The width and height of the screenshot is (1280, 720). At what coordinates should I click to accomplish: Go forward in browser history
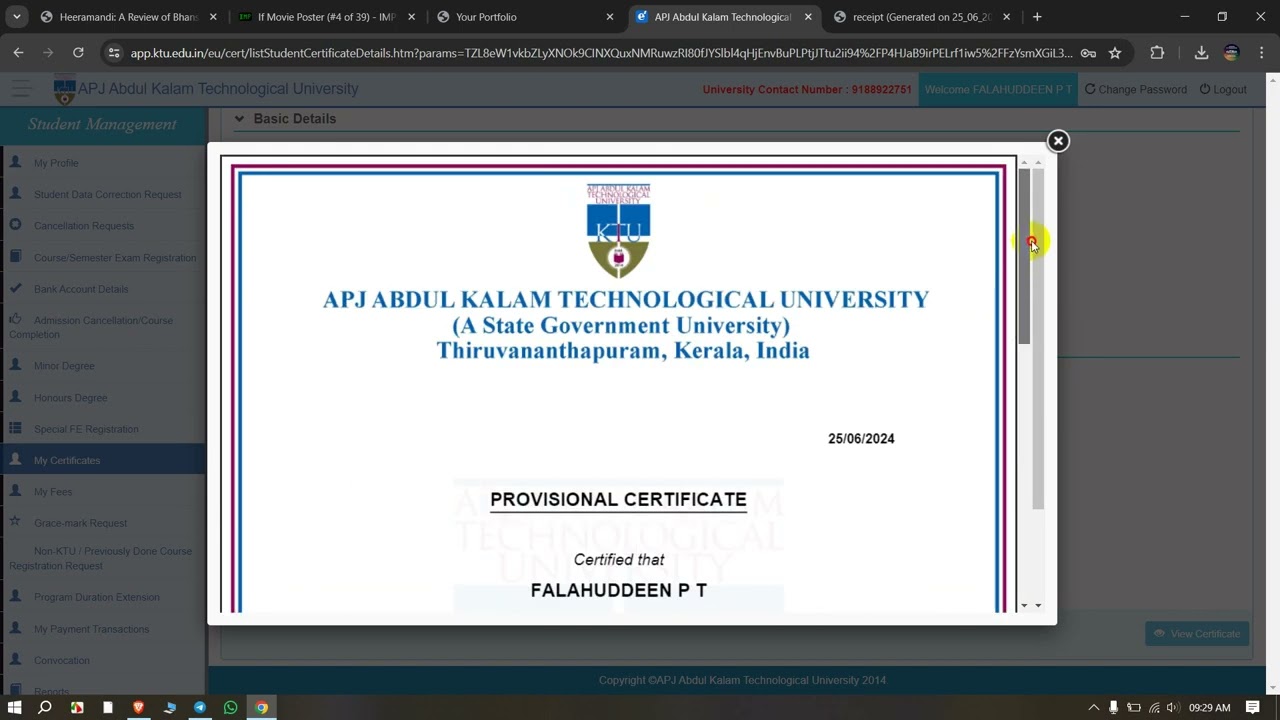pos(48,53)
